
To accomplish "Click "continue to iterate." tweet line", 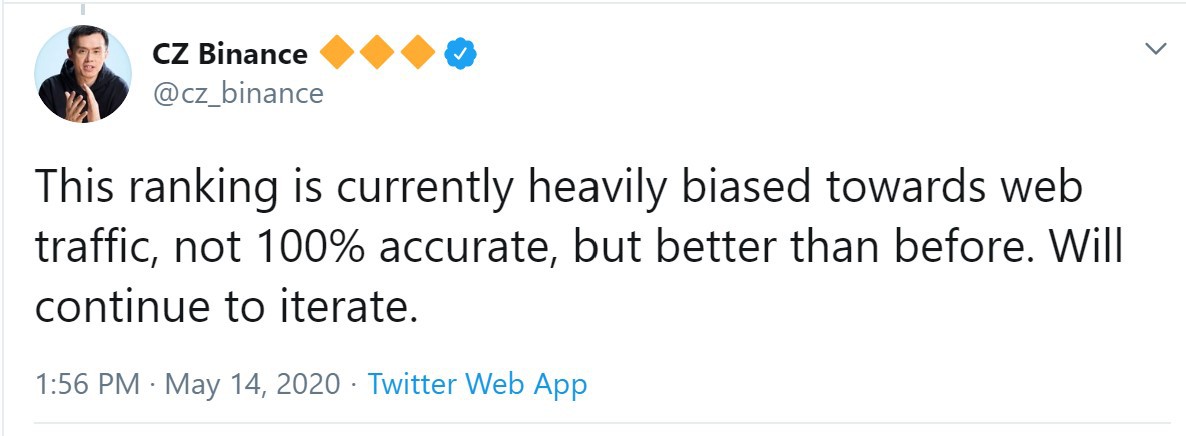I will point(226,308).
